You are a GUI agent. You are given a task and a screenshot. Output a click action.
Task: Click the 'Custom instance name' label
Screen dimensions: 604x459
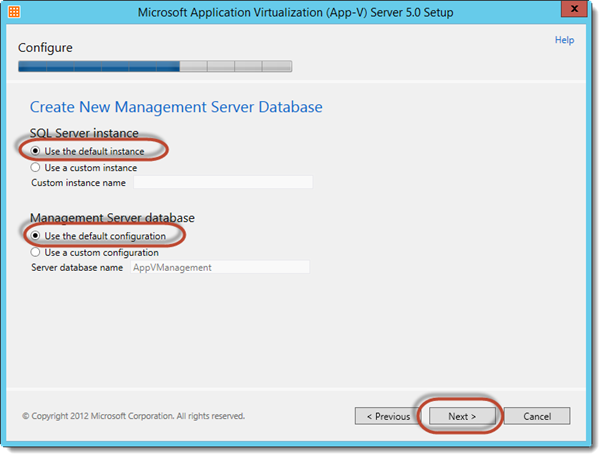(79, 183)
